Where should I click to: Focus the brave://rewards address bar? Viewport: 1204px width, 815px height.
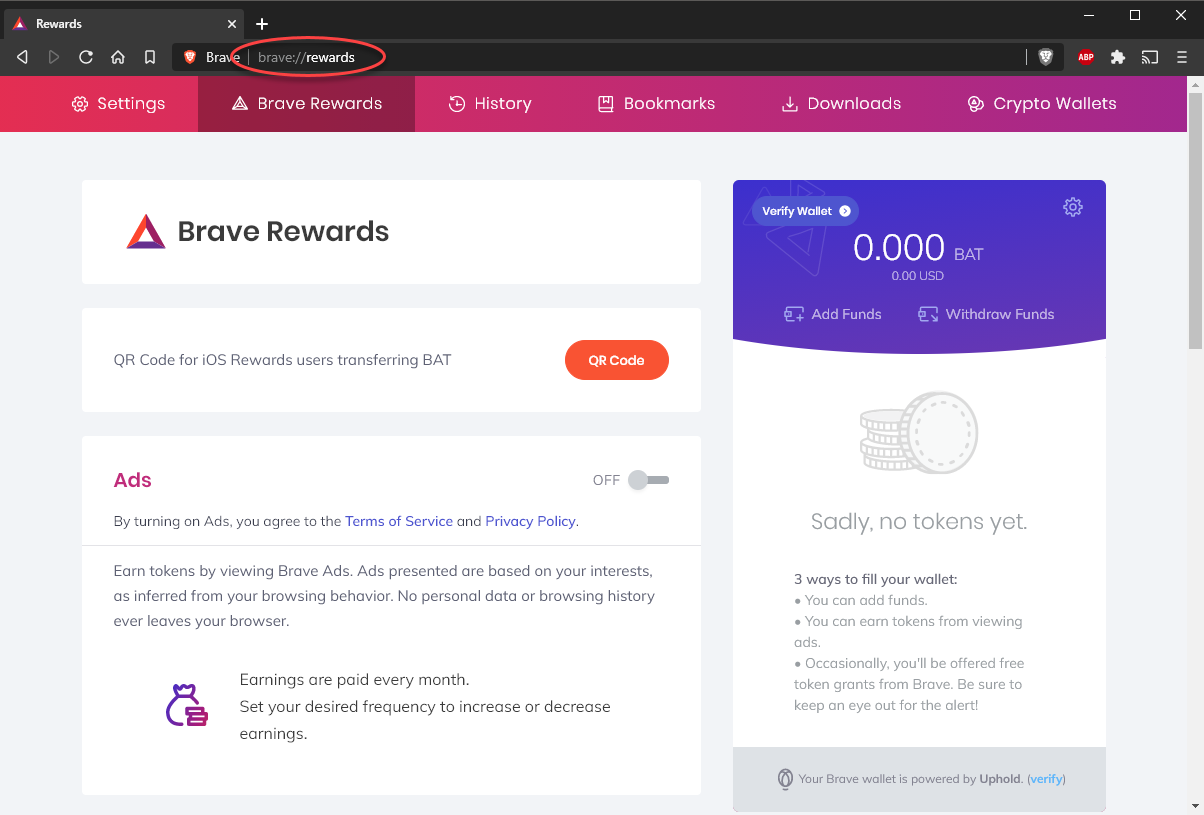600,57
